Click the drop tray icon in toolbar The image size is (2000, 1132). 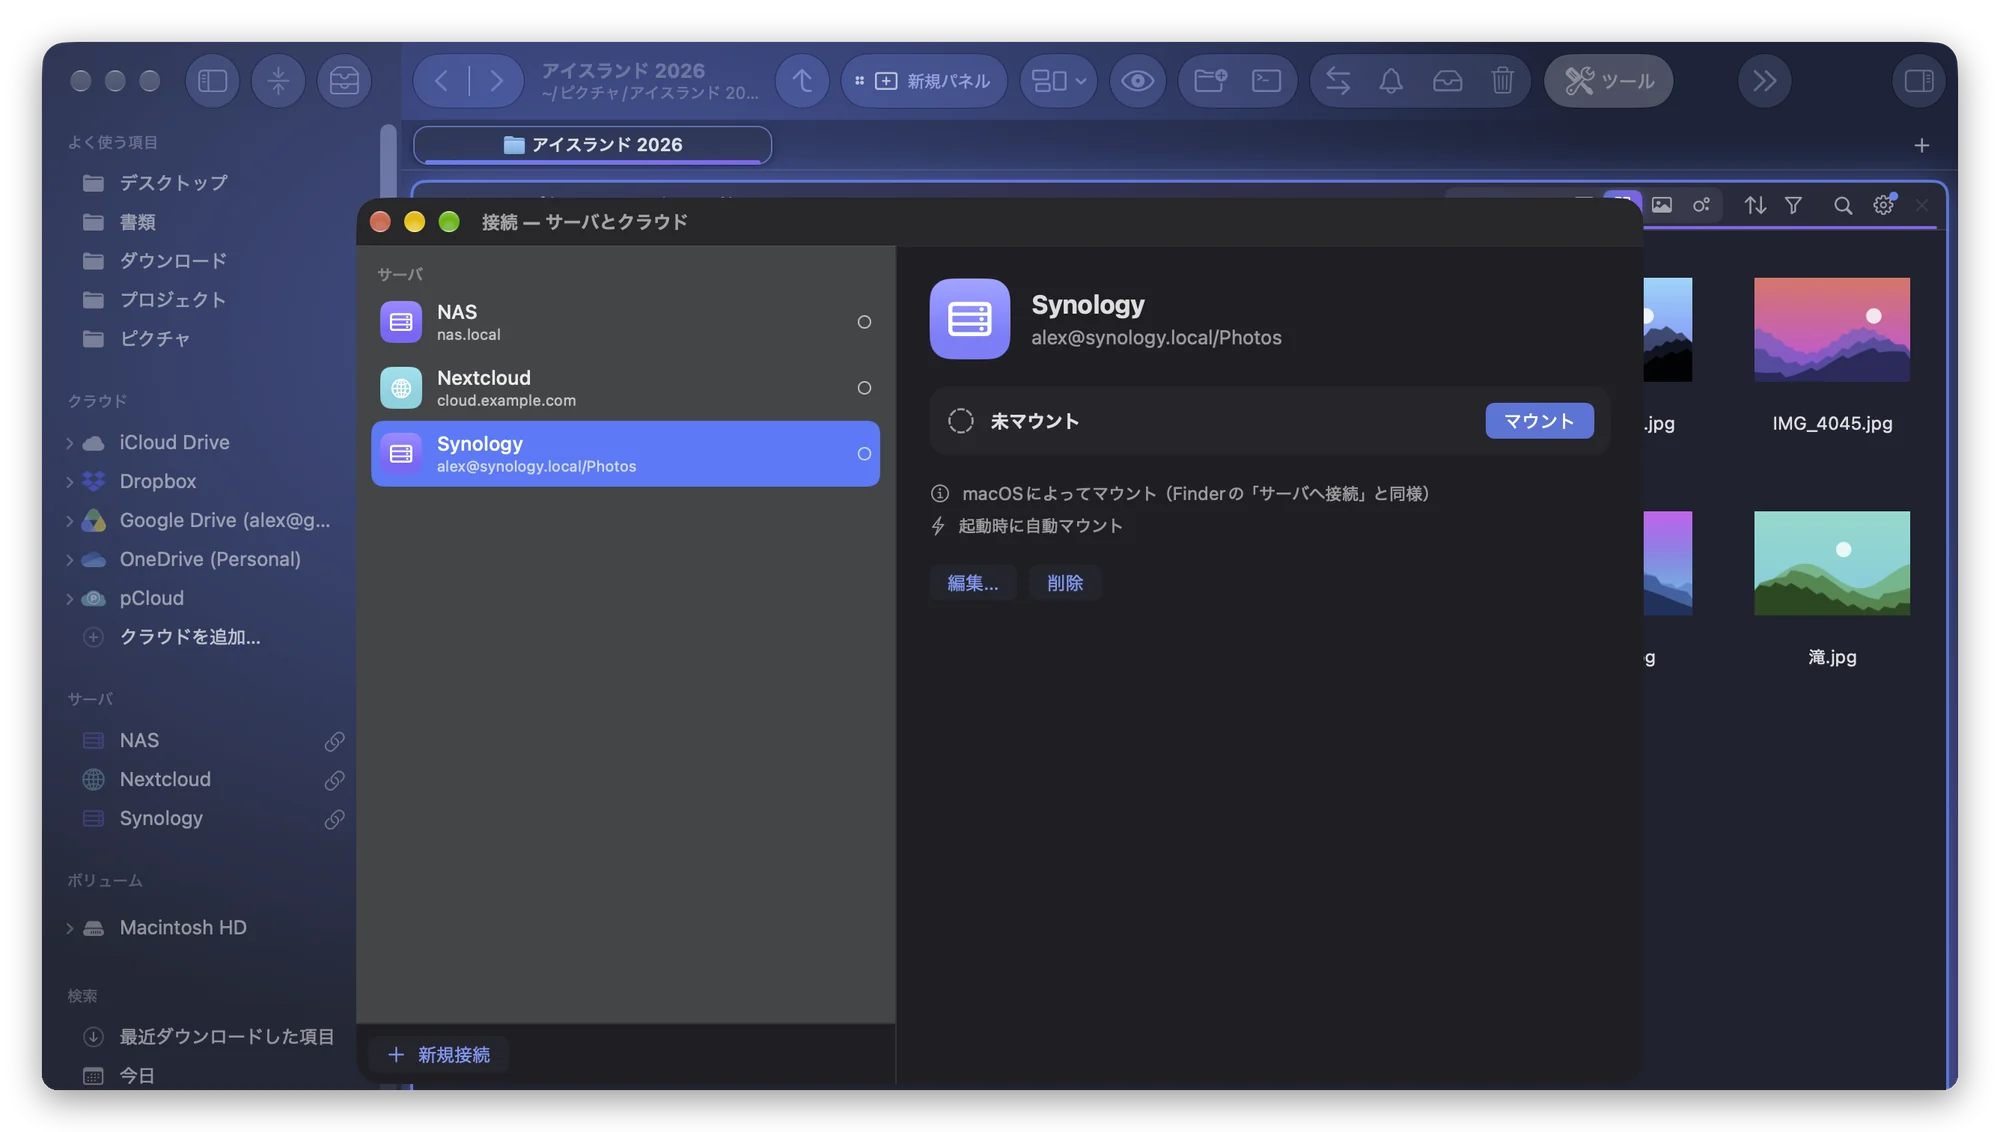coord(1447,81)
